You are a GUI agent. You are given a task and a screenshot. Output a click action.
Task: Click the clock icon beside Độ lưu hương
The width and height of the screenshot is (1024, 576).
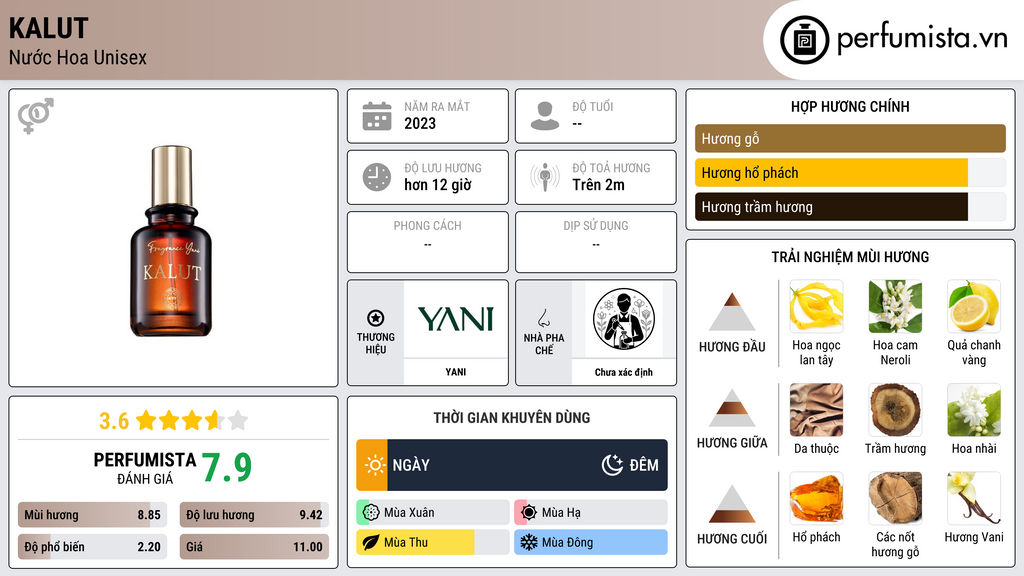click(377, 178)
